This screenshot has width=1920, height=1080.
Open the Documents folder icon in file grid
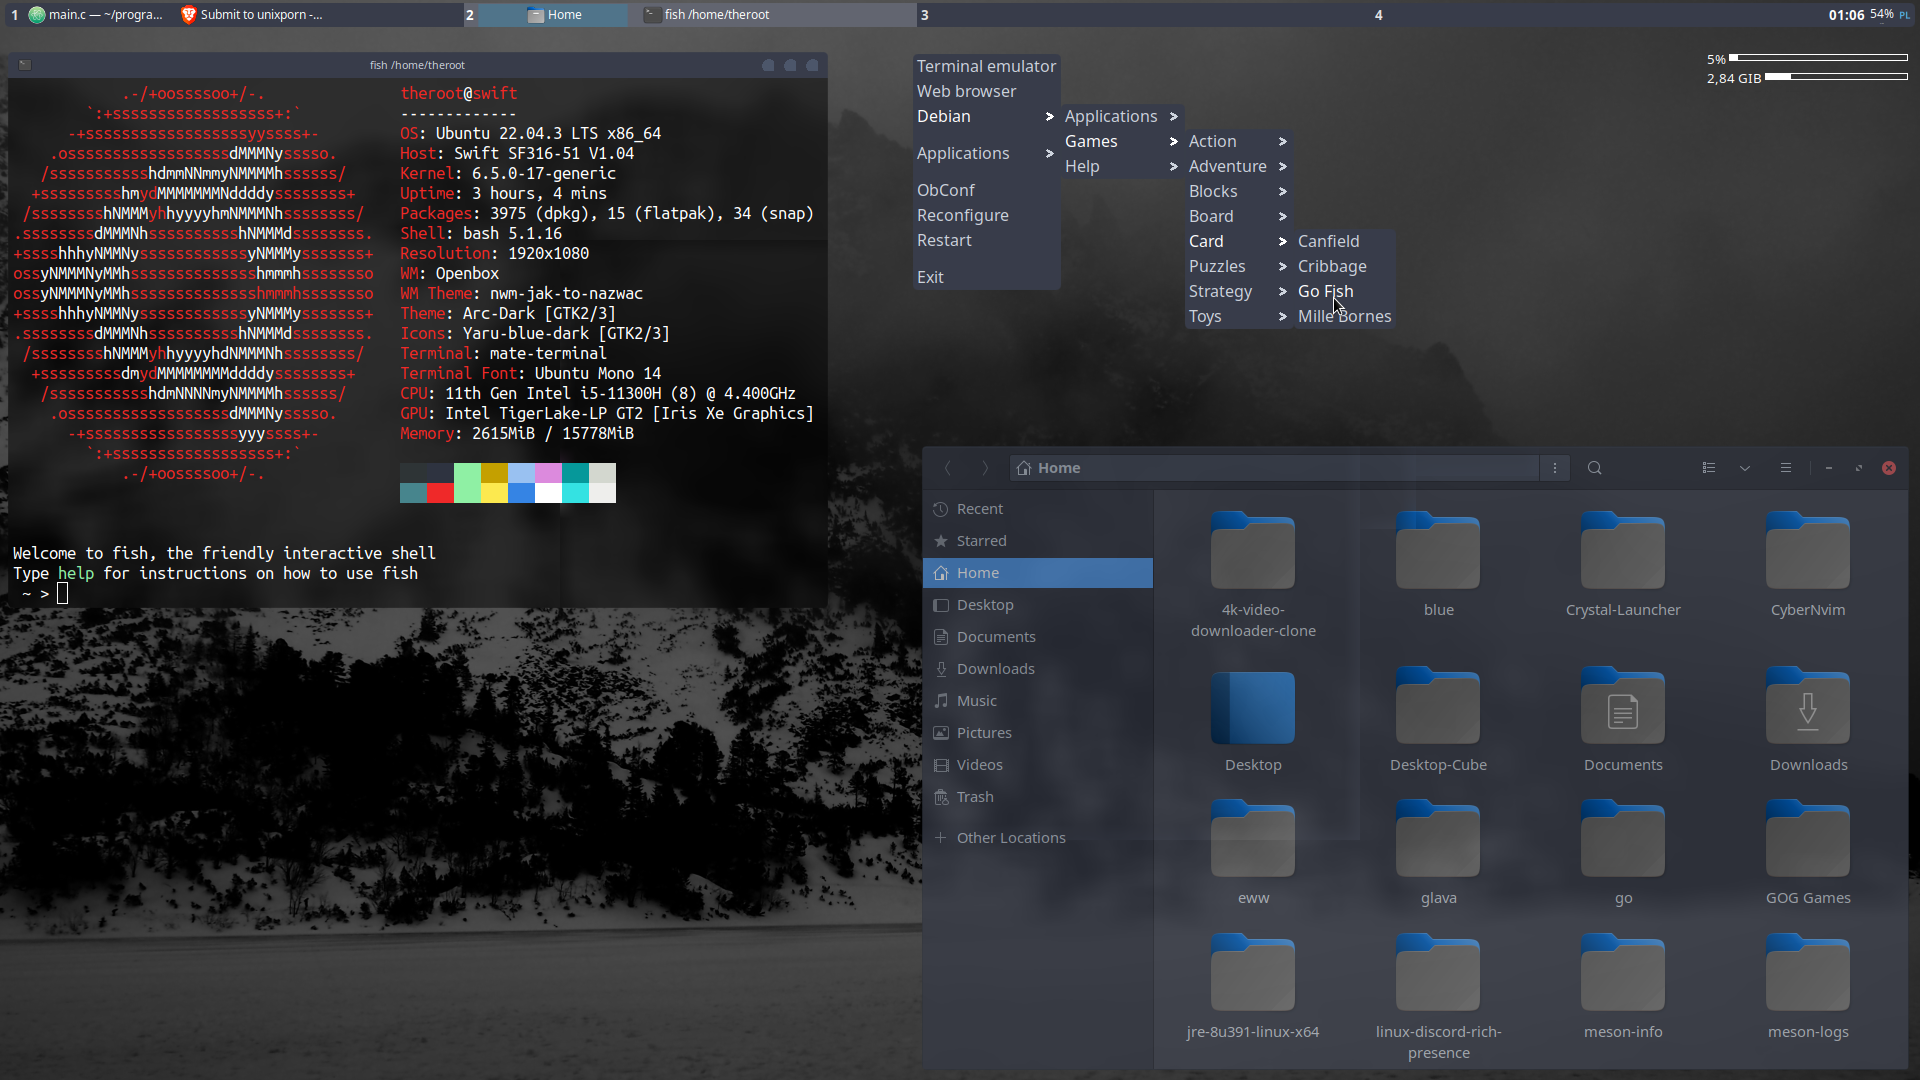(1623, 707)
